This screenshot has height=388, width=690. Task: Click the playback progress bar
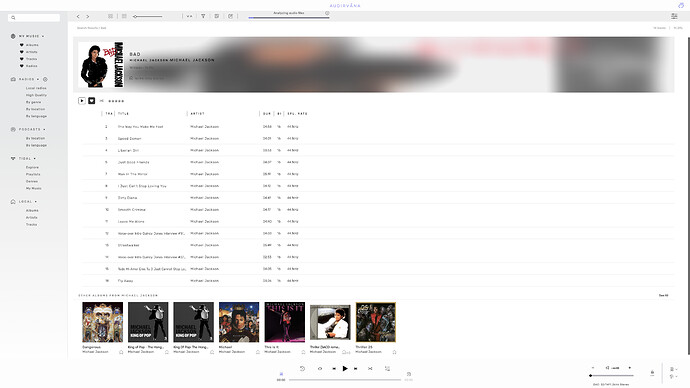pyautogui.click(x=345, y=380)
